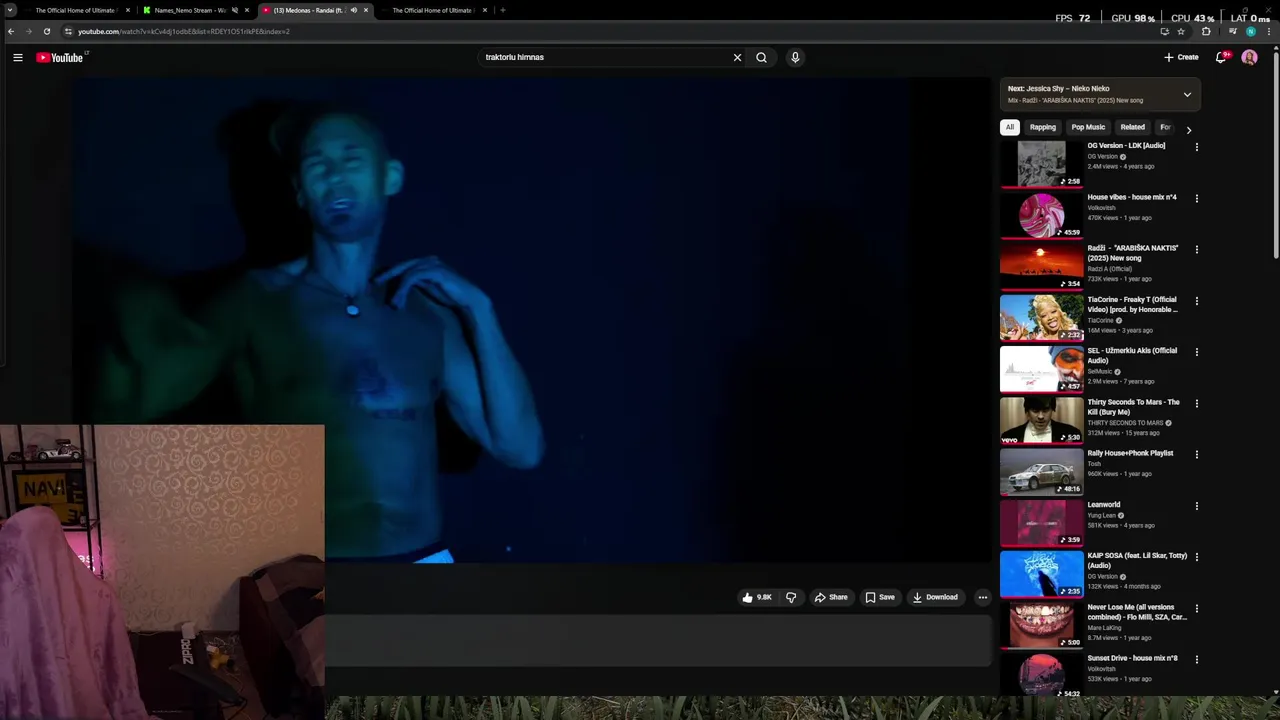Open the Chrome three-dot menu
This screenshot has height=720, width=1280.
(1268, 31)
